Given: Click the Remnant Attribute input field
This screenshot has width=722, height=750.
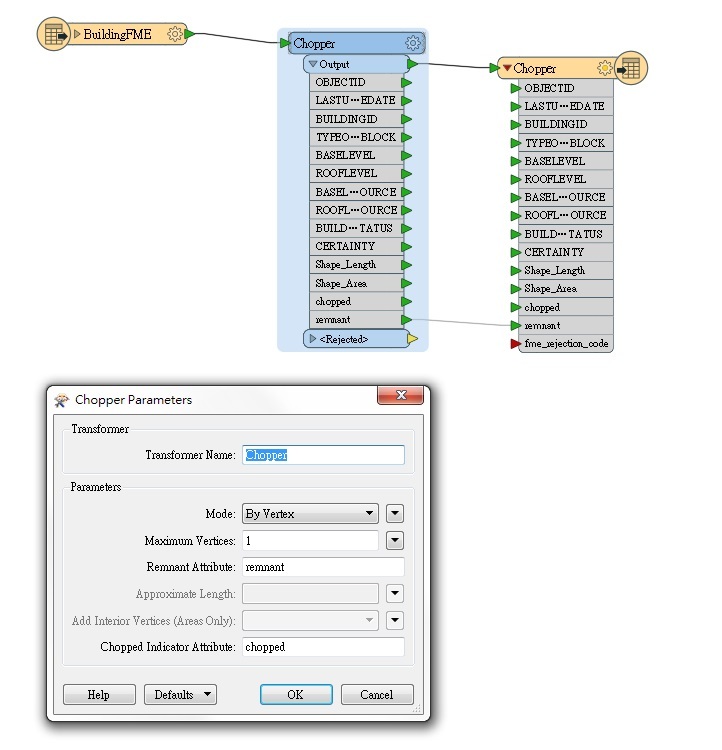Looking at the screenshot, I should (x=323, y=567).
